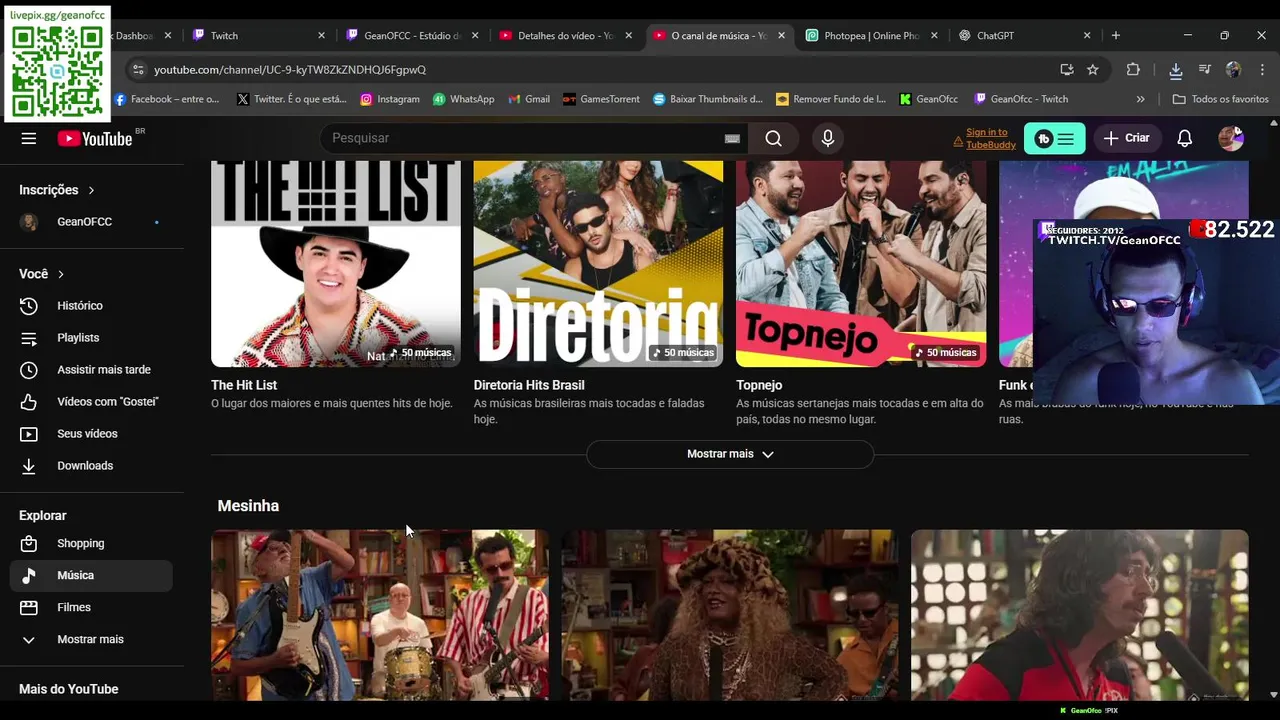The image size is (1280, 720).
Task: Open the YouTube hamburger guide menu
Action: coord(28,138)
